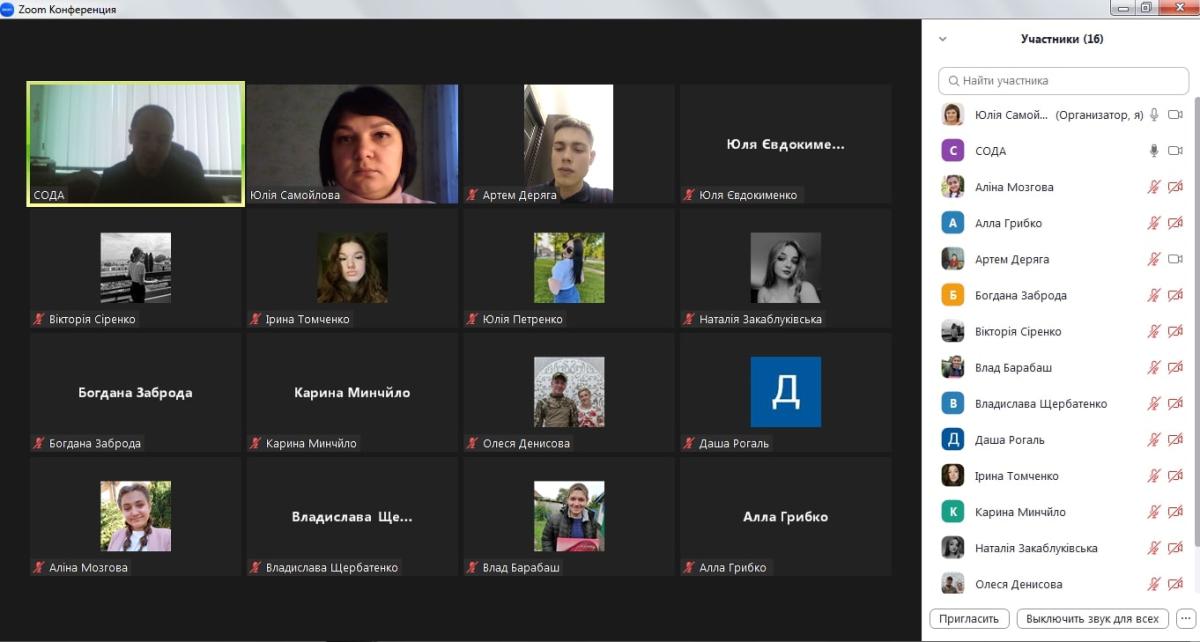
Task: Select Артем Деряга video tile
Action: coord(569,144)
